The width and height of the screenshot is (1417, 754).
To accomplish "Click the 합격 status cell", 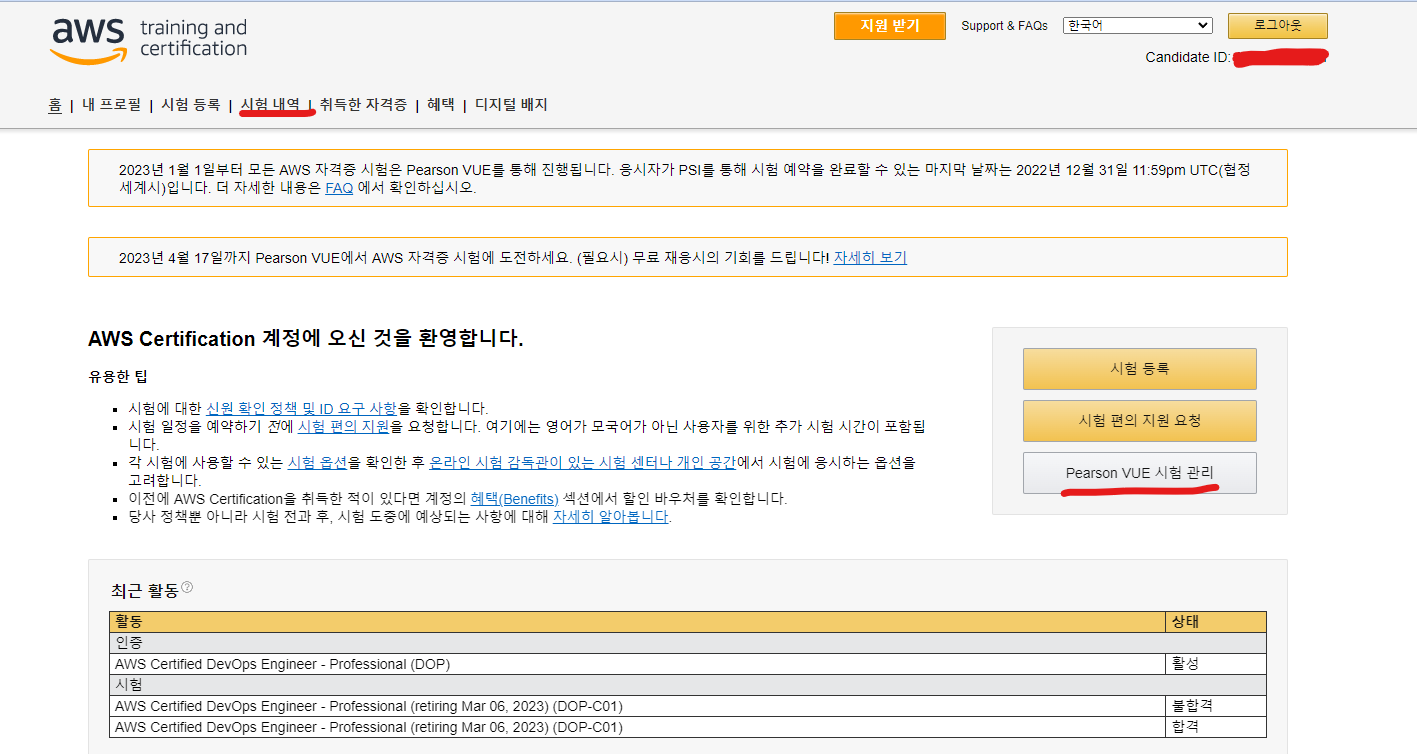I will 1216,727.
